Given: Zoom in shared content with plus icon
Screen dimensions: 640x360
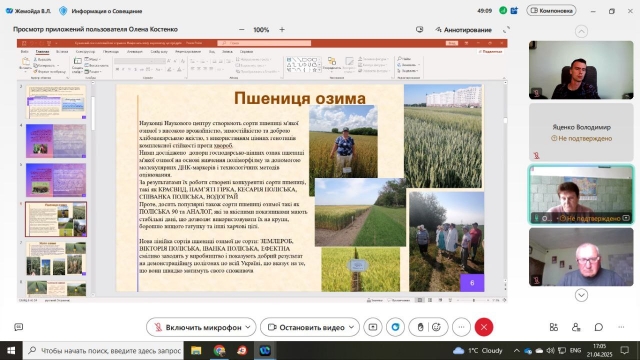Looking at the screenshot, I should [x=282, y=29].
